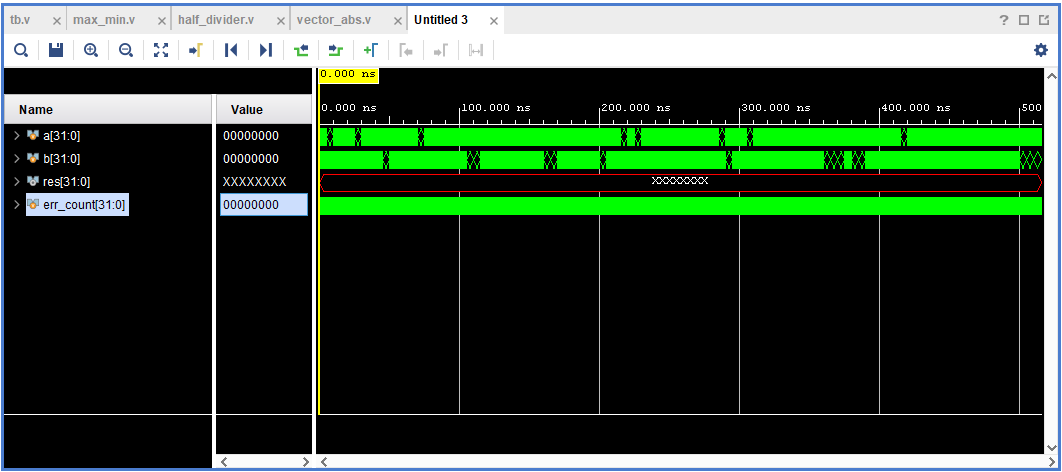
Task: Expand the b[31:0] signal bus
Action: (16, 158)
